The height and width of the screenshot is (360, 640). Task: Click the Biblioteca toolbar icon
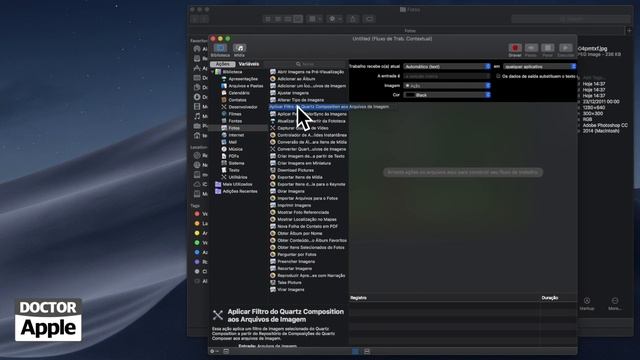point(220,48)
